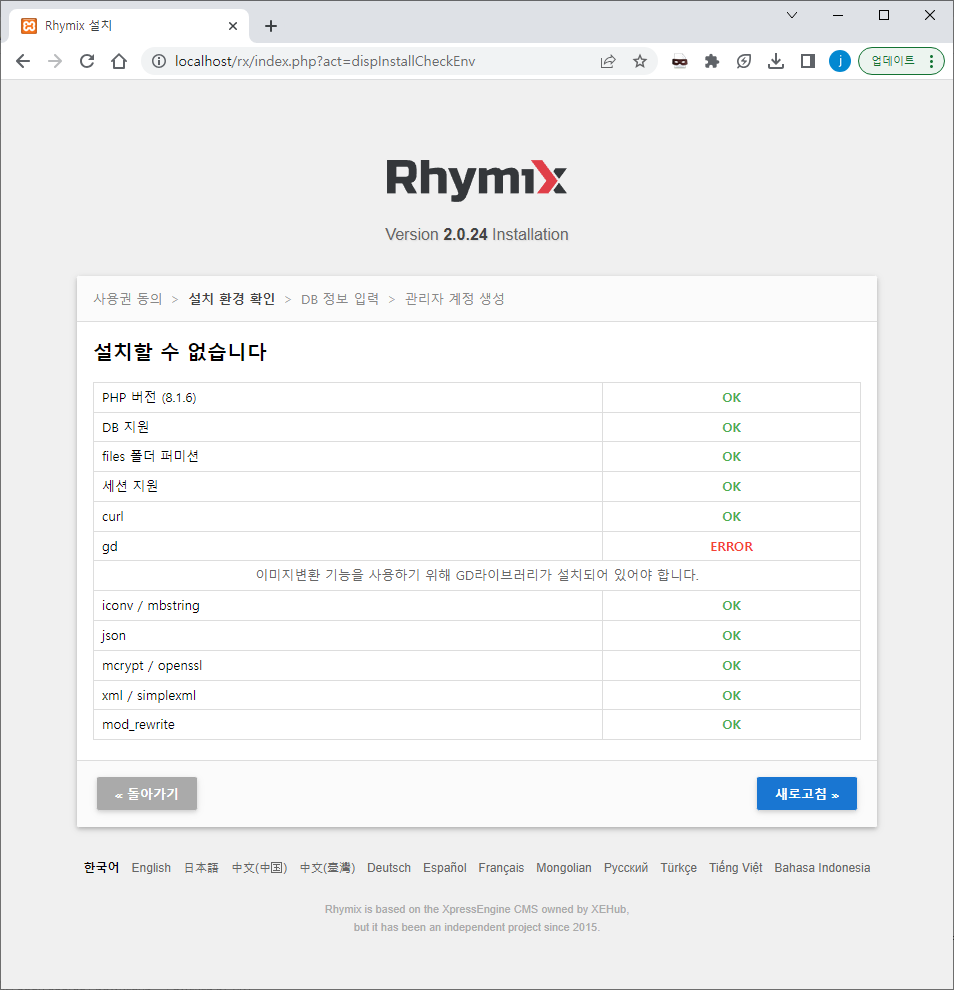Click the '설치할 수 없습니다' heading

pos(180,352)
